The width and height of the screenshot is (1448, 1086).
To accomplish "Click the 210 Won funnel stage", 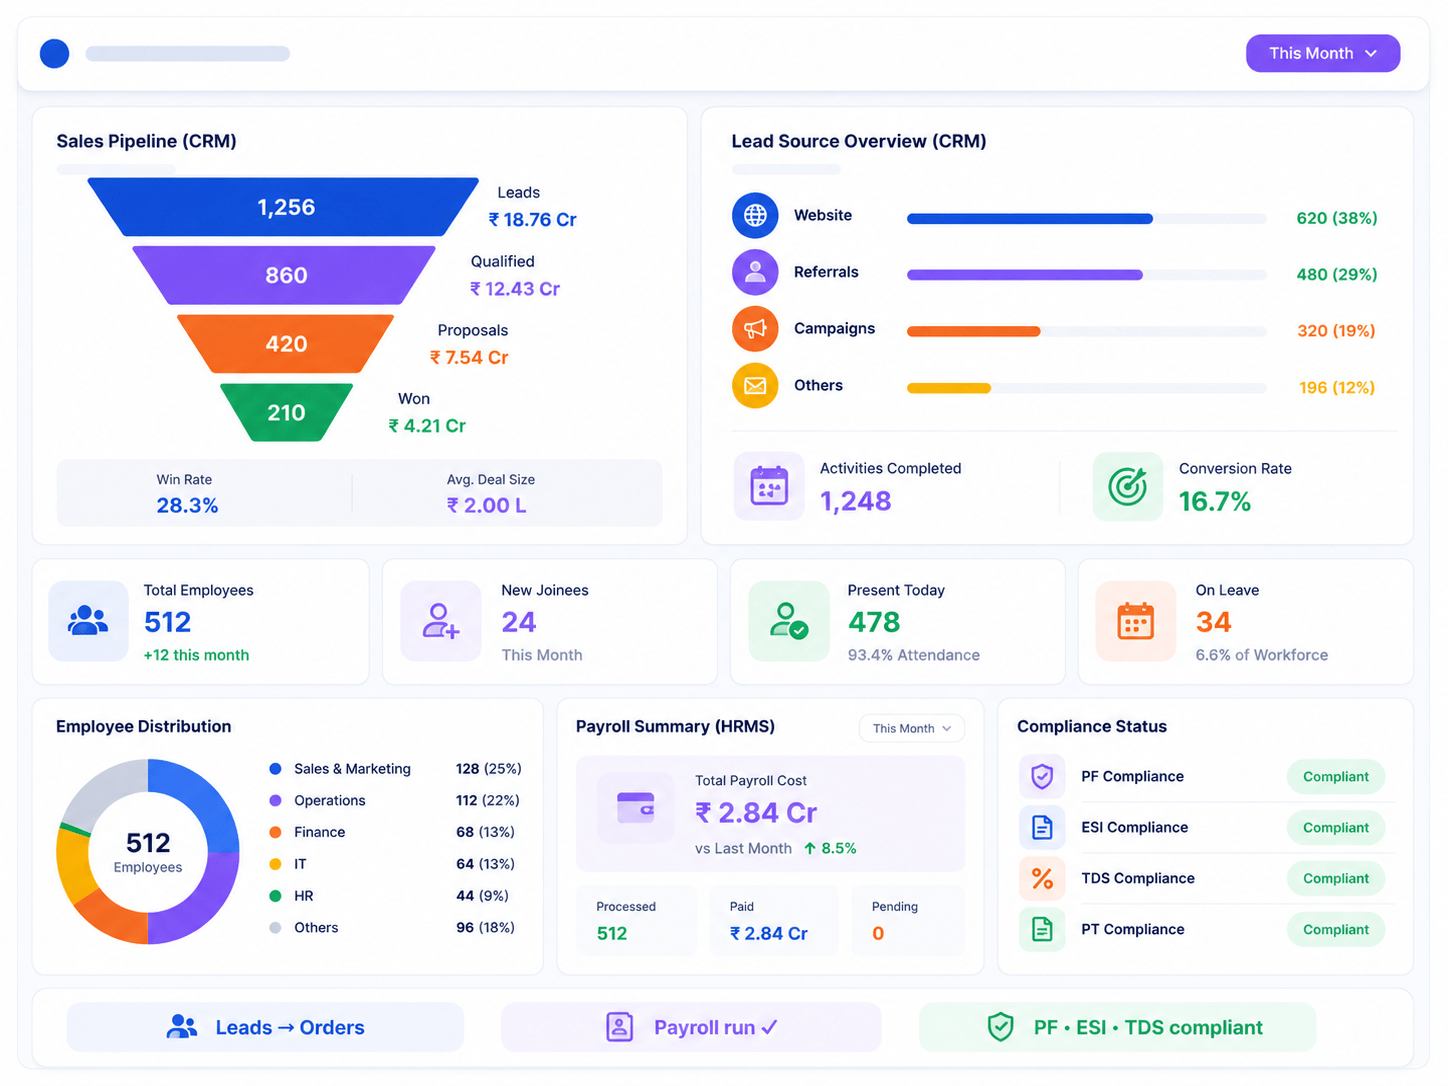I will (x=286, y=412).
